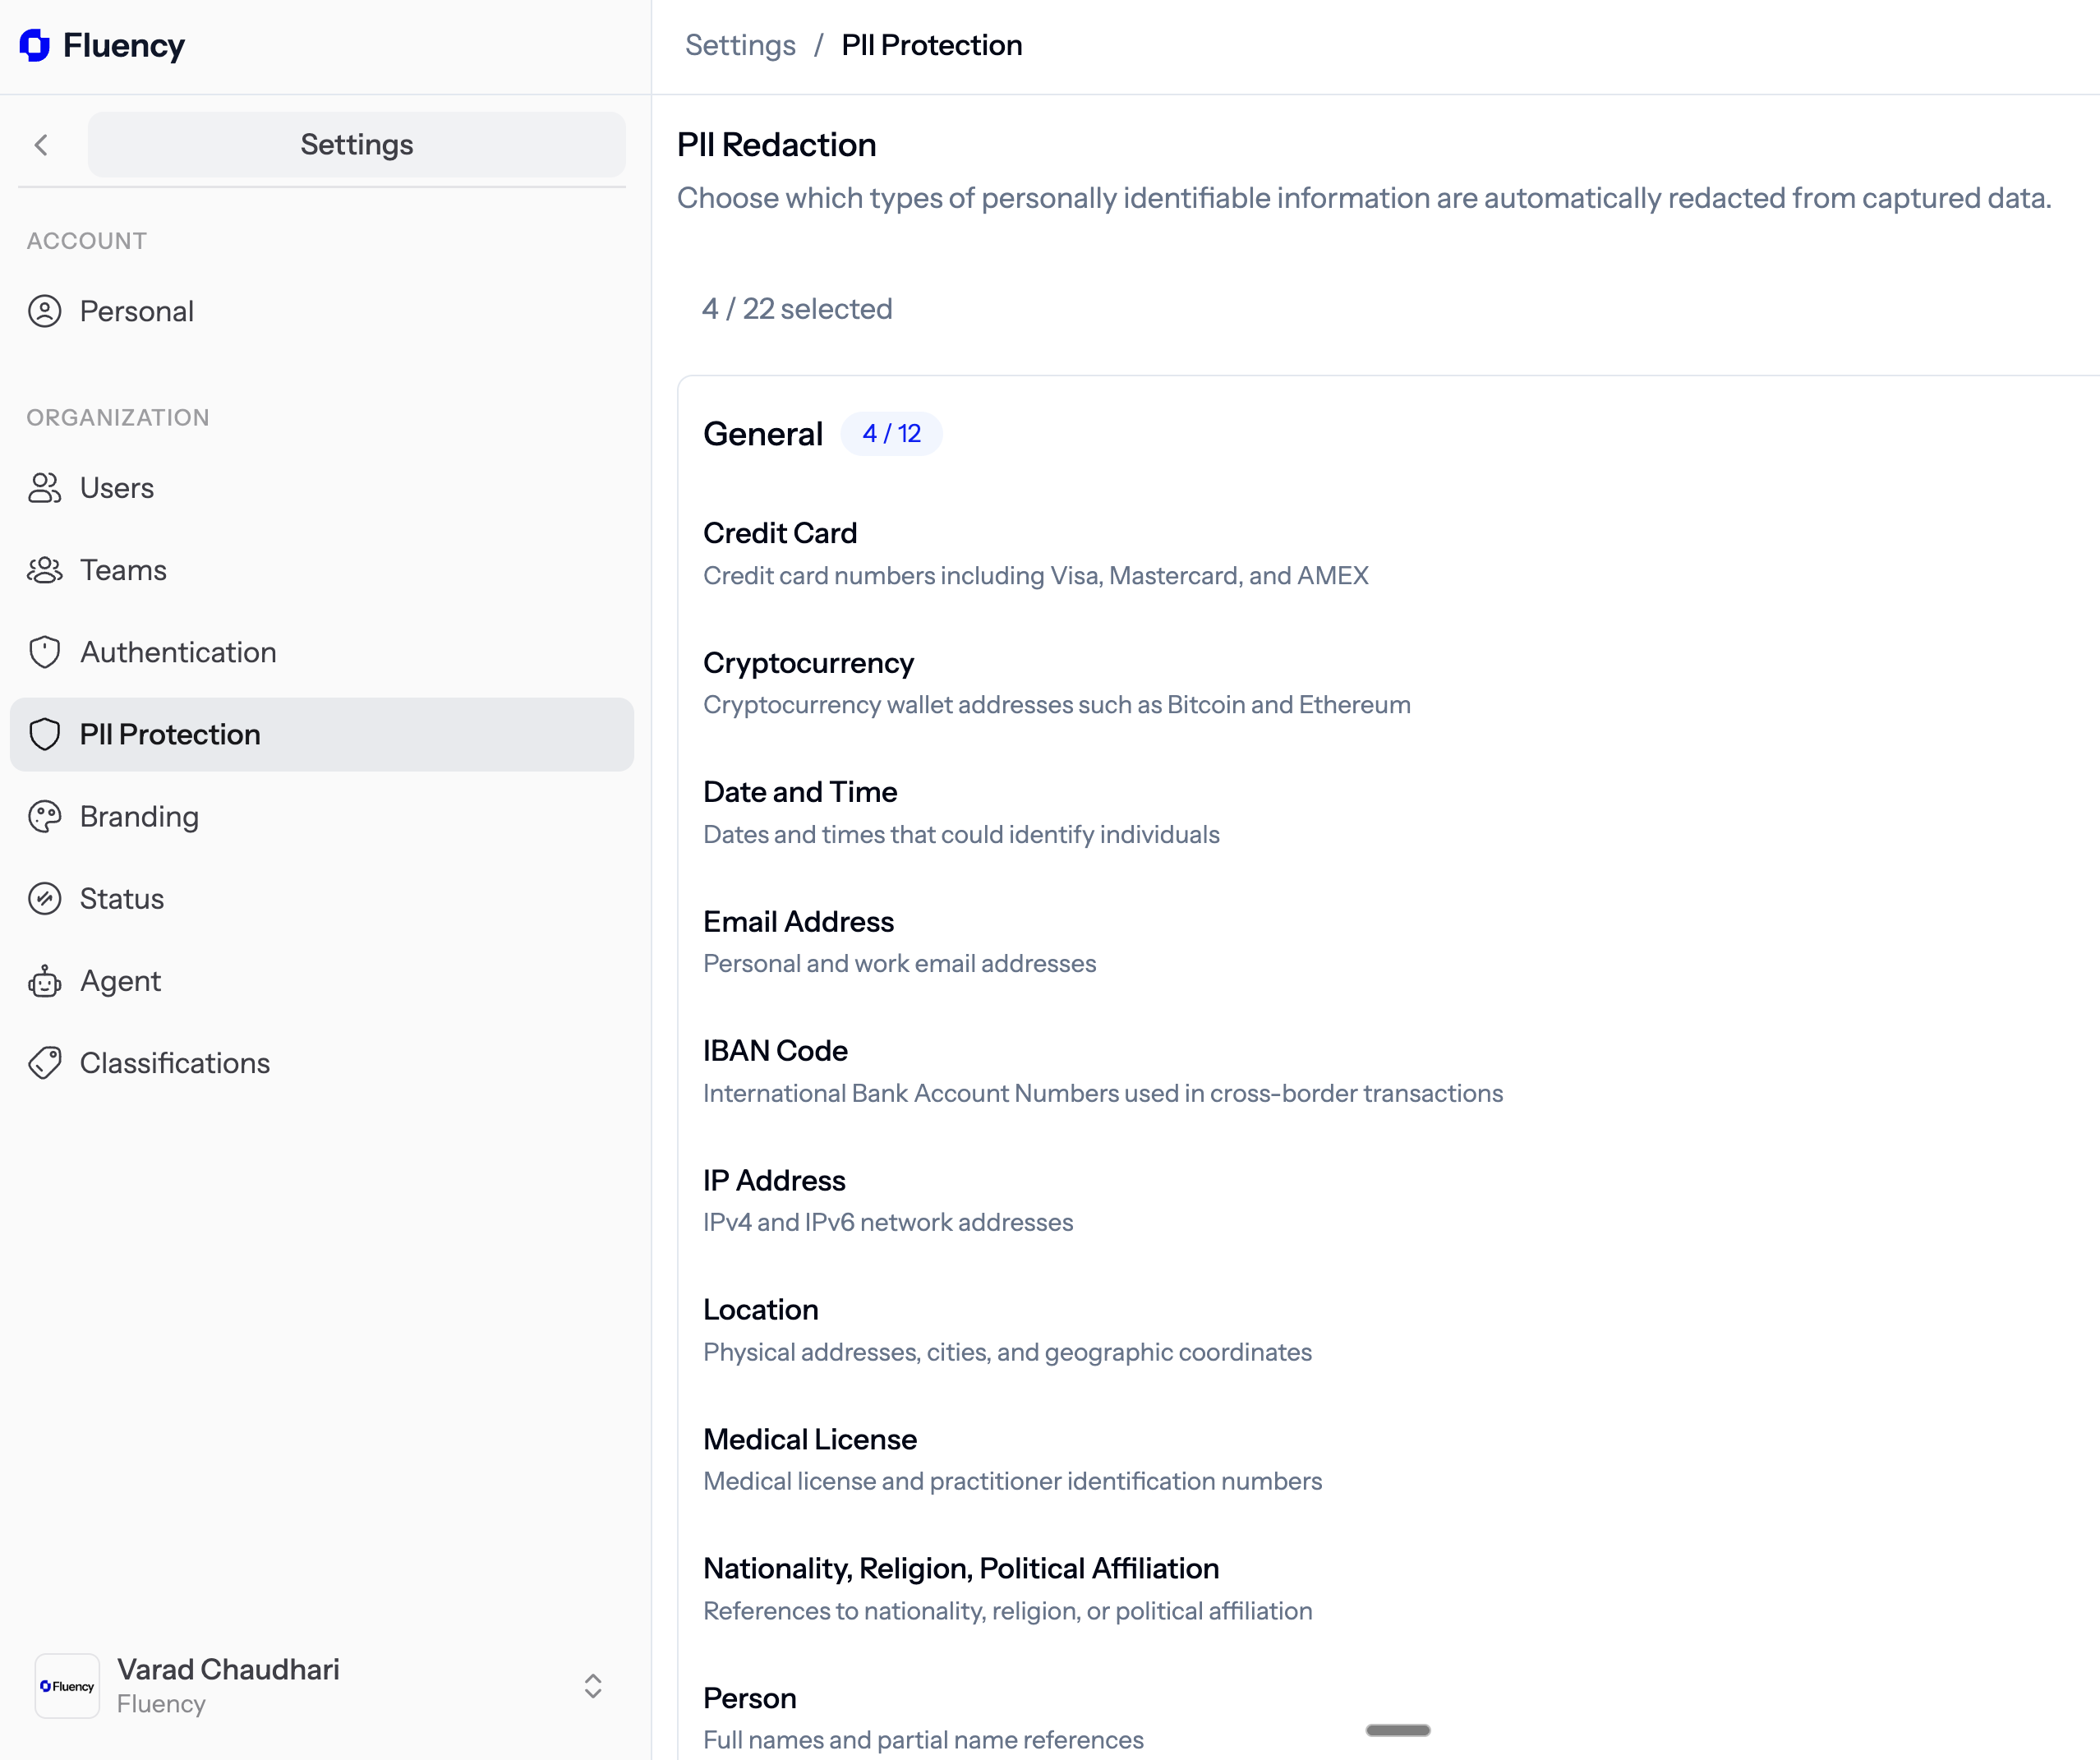Click the back chevron beside Settings

pyautogui.click(x=41, y=145)
